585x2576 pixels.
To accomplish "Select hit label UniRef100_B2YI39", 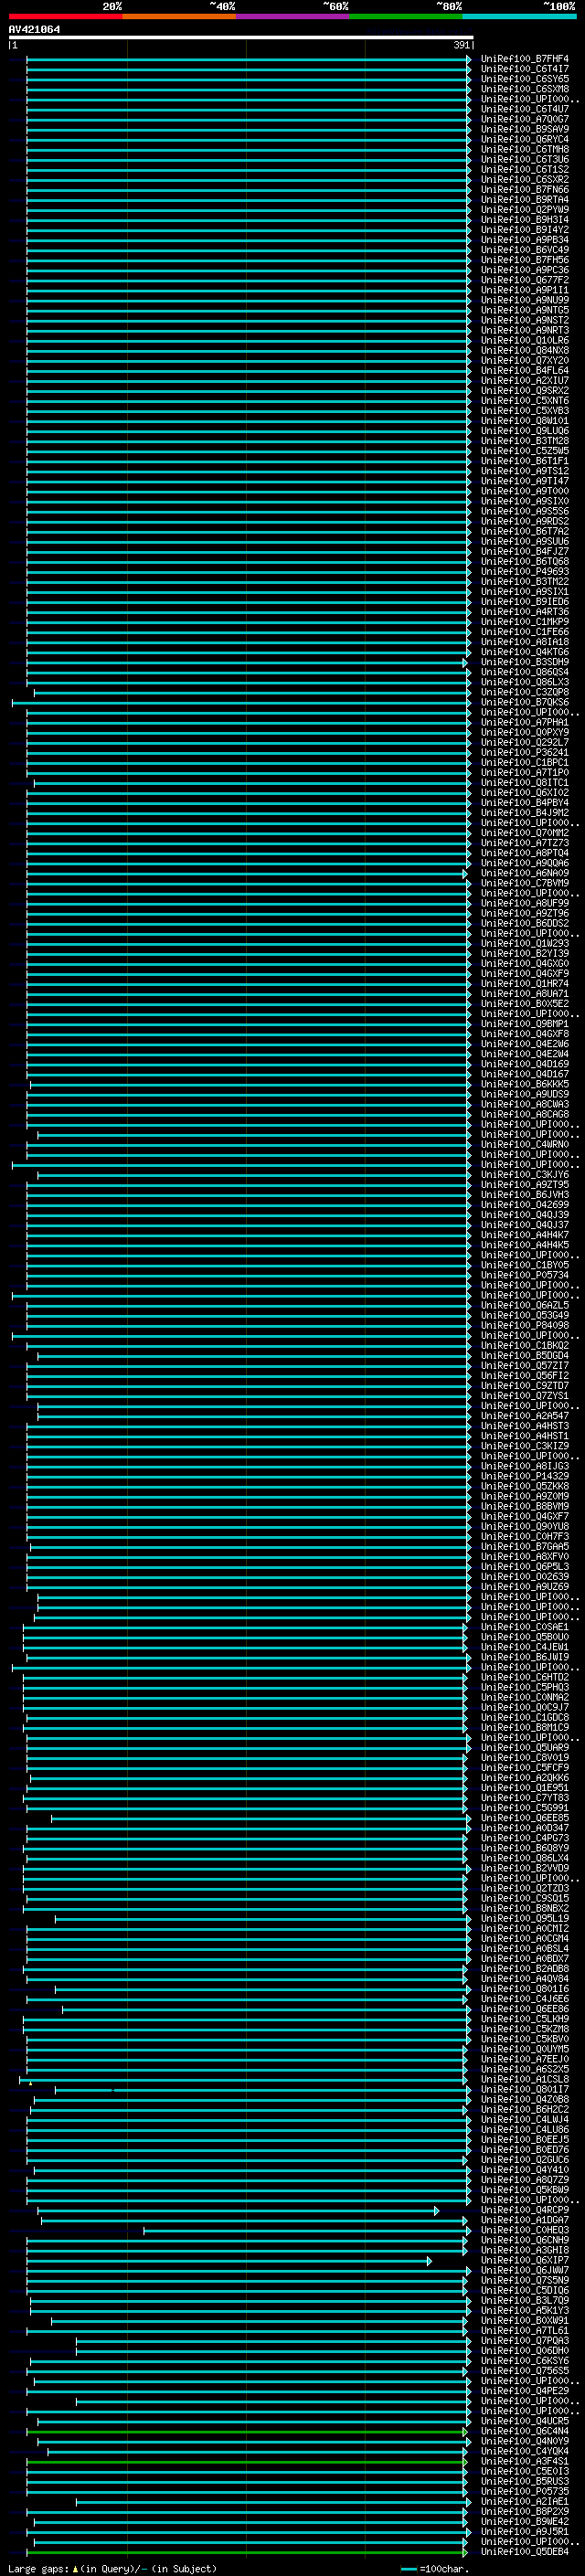I will click(x=524, y=953).
